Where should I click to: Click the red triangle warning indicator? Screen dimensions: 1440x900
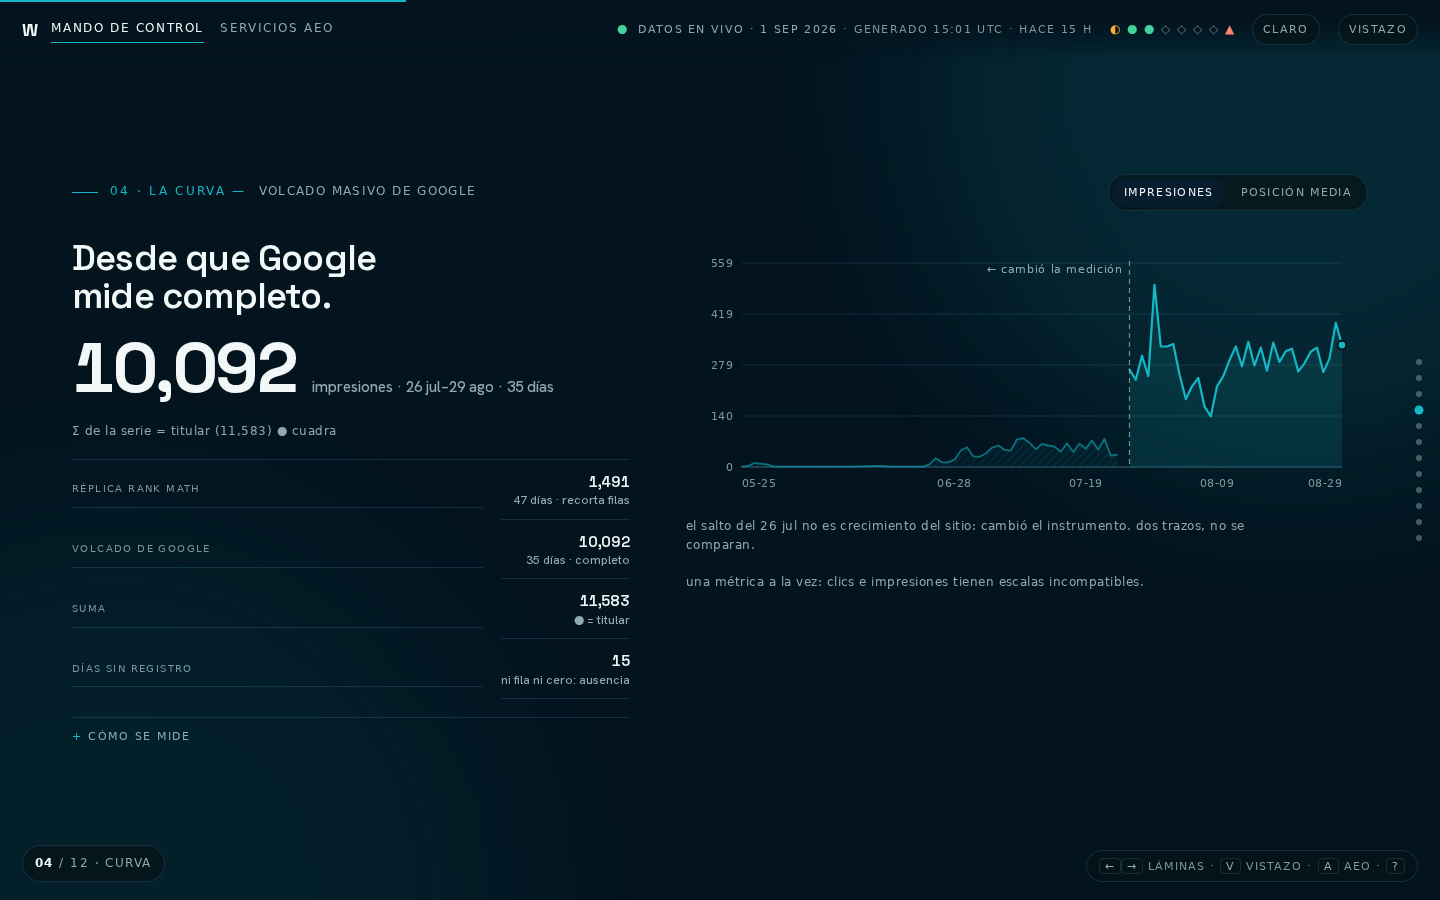[1229, 30]
